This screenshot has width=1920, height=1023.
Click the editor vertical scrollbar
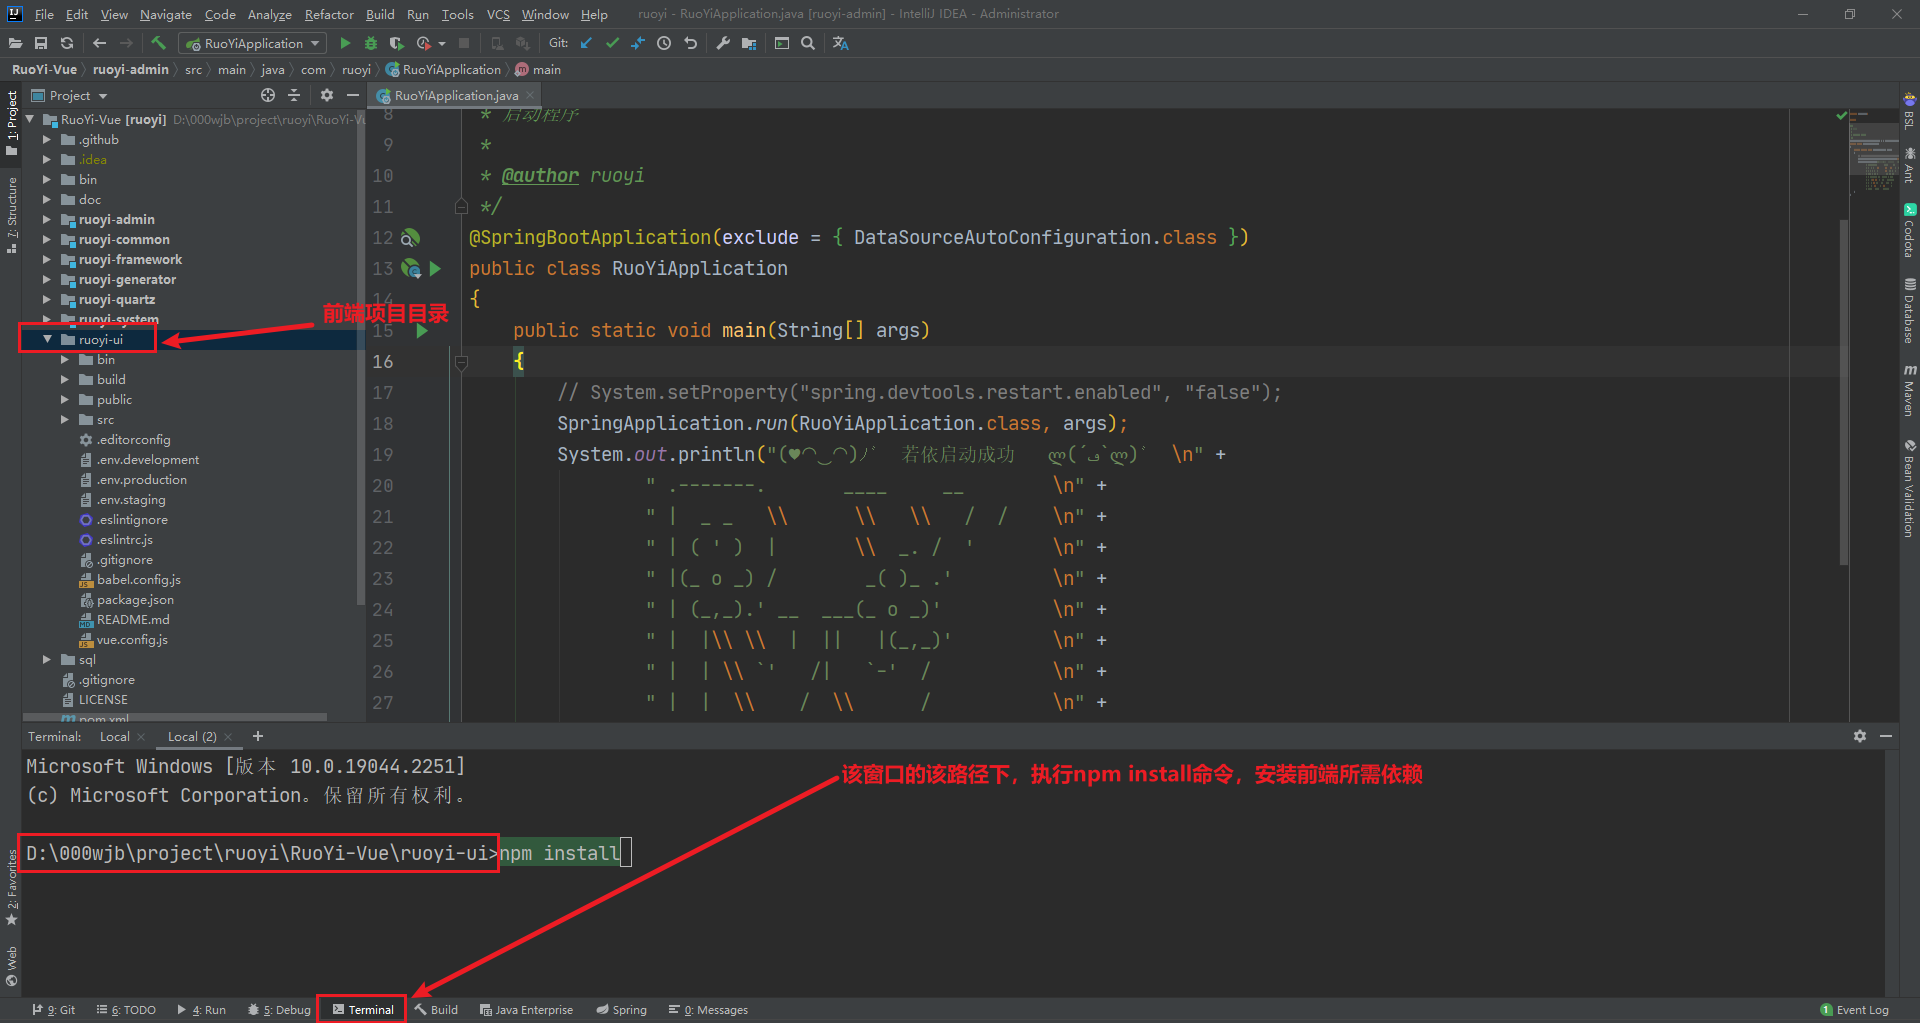click(1843, 390)
